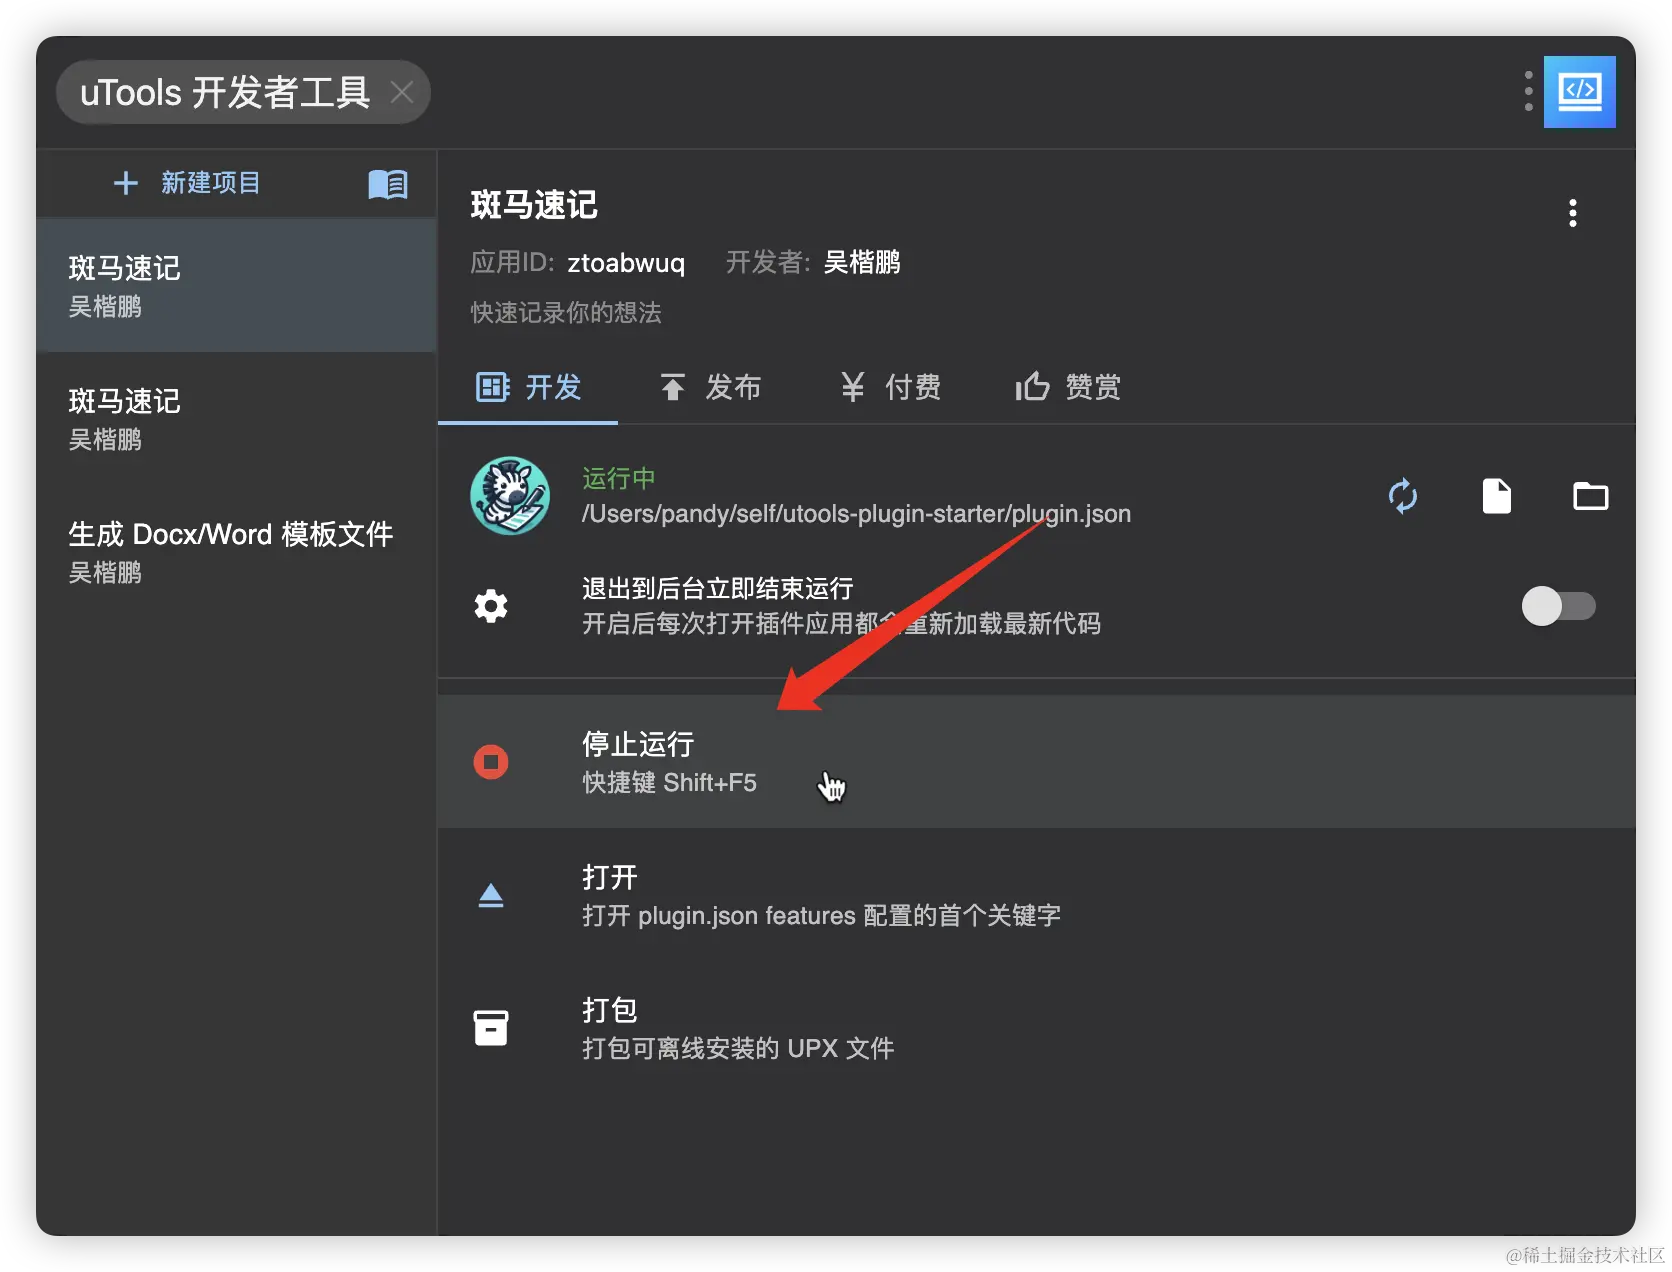Click developer name 吴楷鹏 in header
The image size is (1672, 1272).
point(862,263)
